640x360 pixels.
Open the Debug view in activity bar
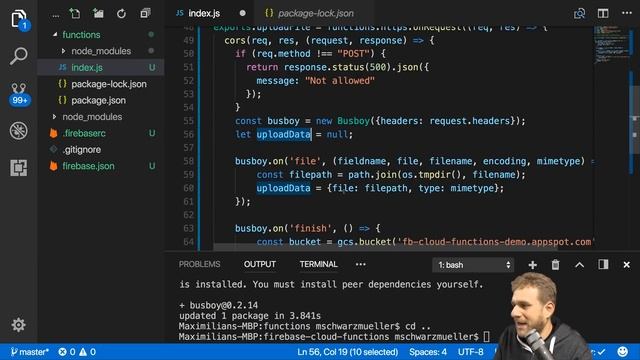tap(19, 131)
